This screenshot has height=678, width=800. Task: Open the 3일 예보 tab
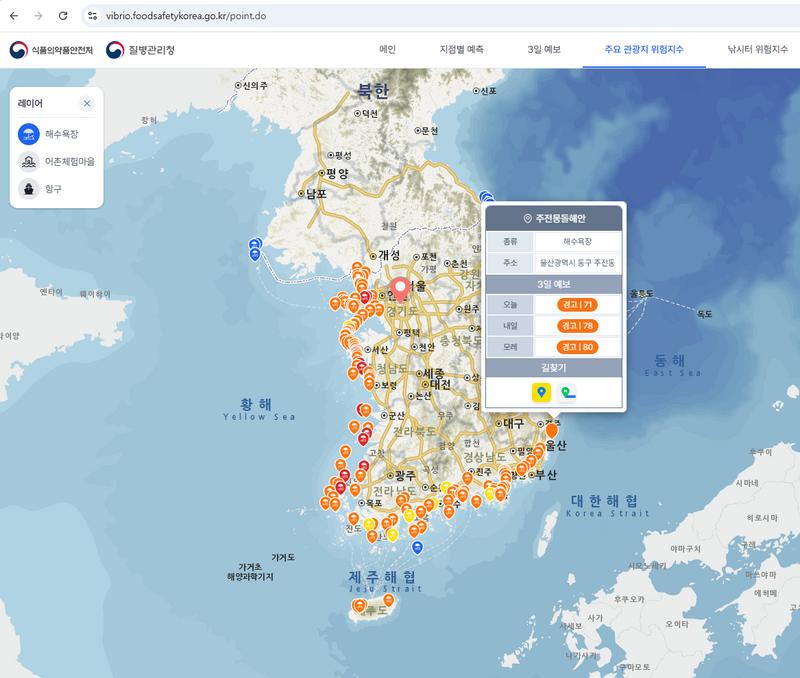pyautogui.click(x=544, y=49)
